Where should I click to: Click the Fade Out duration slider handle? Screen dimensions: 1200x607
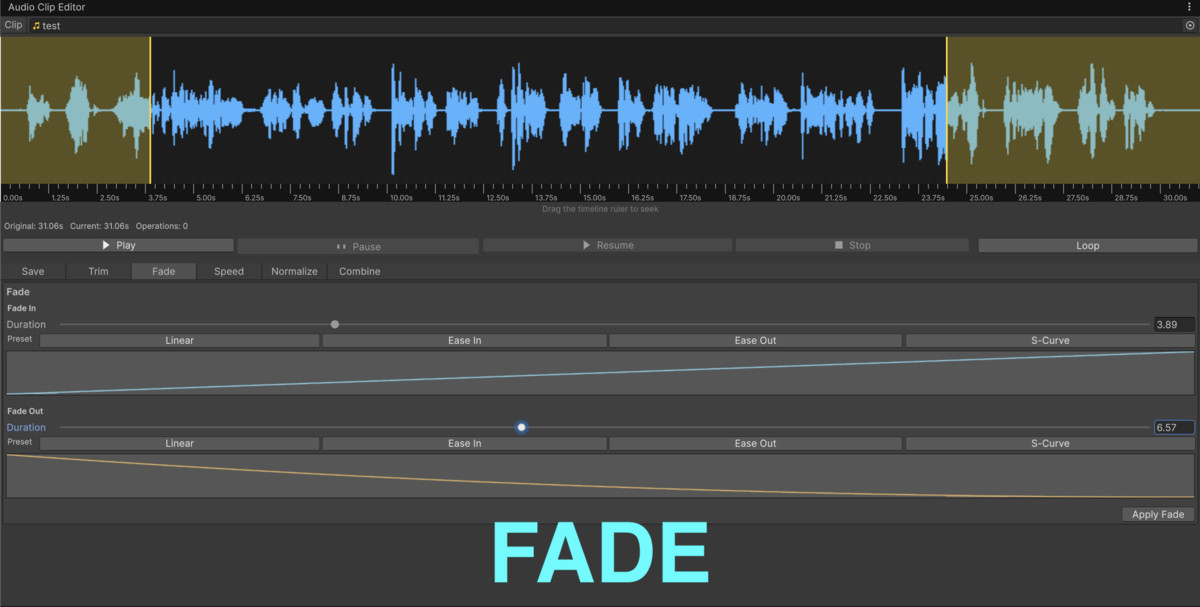[521, 427]
